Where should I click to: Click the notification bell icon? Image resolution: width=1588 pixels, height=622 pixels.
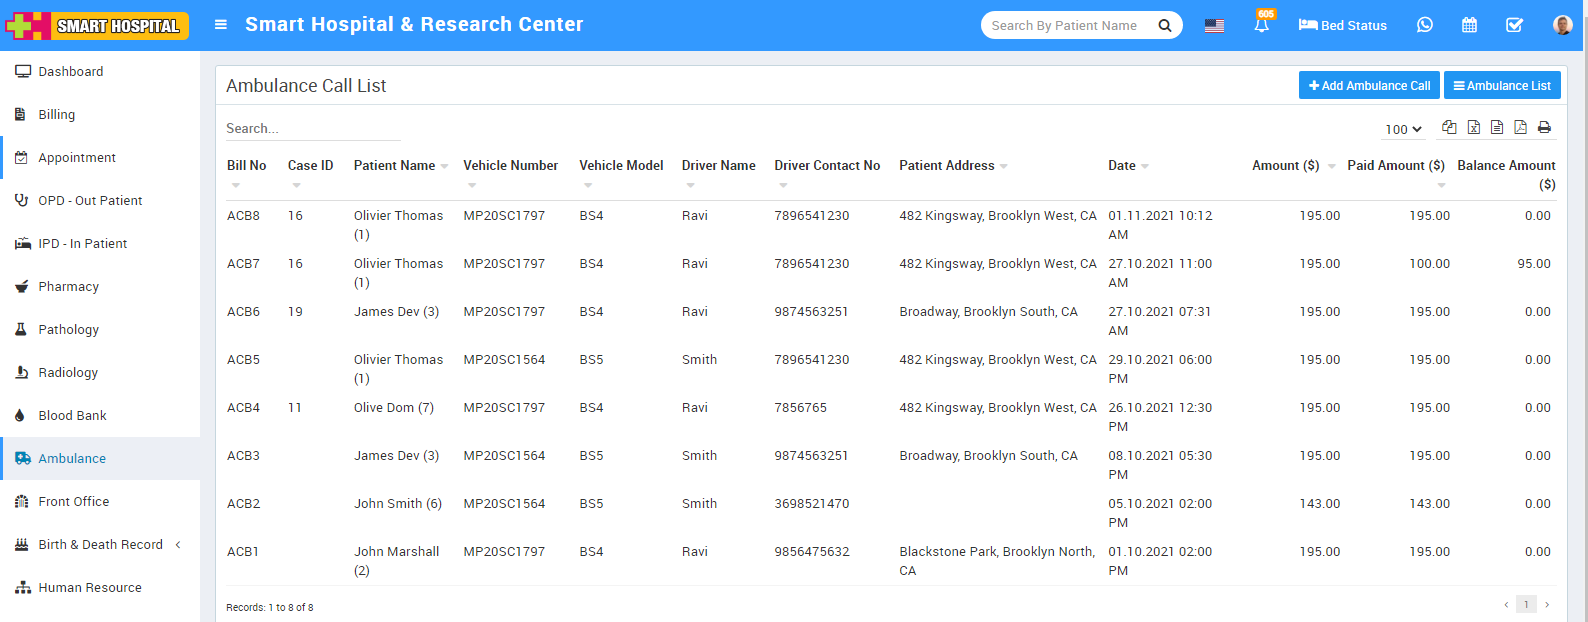coord(1262,25)
